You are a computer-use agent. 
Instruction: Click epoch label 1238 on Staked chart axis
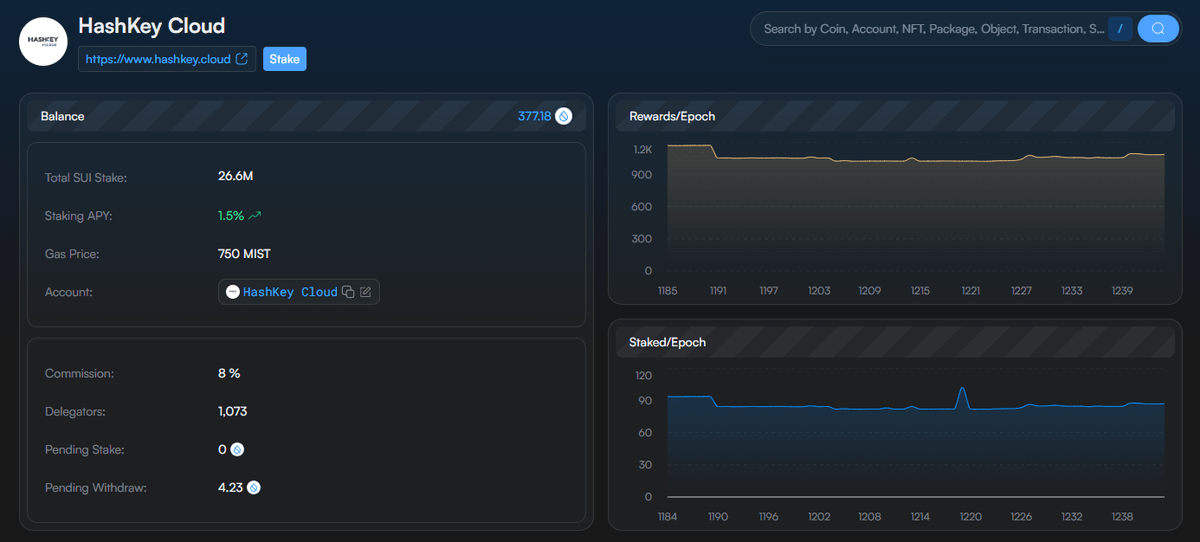pyautogui.click(x=1123, y=517)
